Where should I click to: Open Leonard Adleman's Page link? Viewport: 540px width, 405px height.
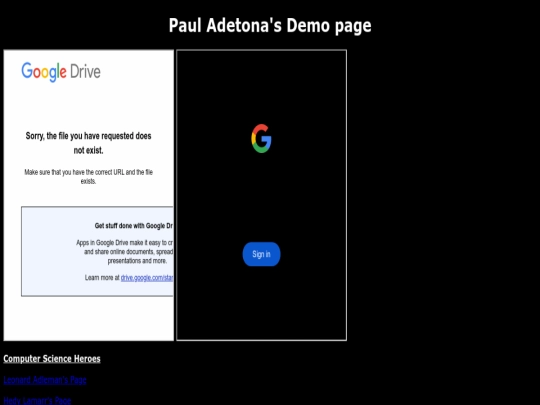pos(45,380)
